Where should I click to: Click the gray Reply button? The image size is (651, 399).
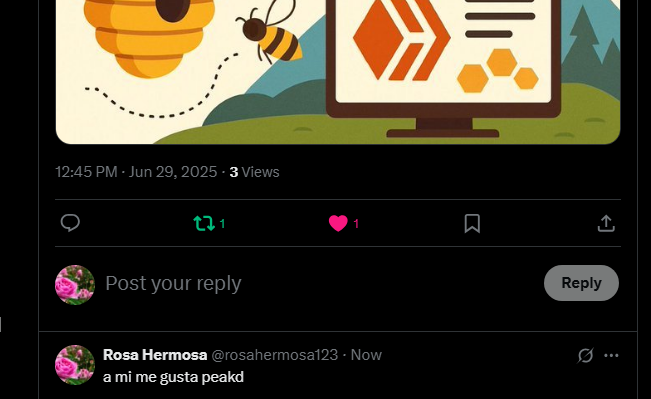(x=581, y=283)
